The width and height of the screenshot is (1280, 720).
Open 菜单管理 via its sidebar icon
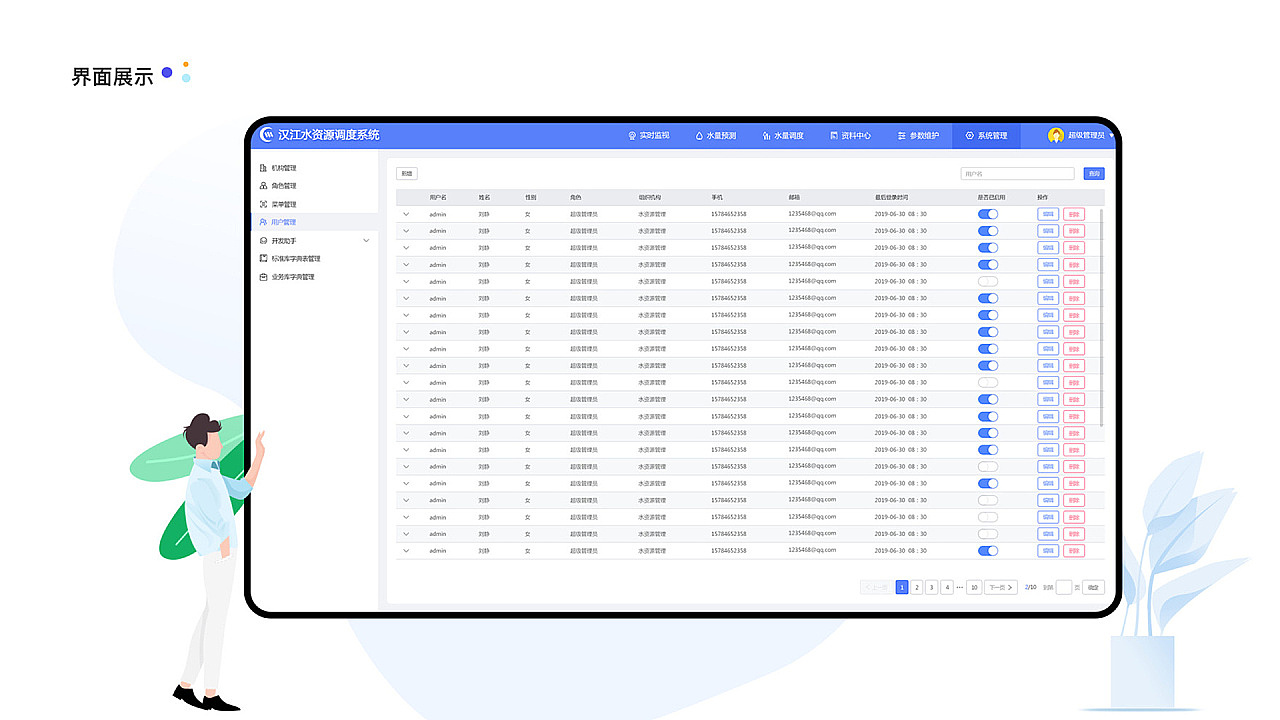point(263,204)
